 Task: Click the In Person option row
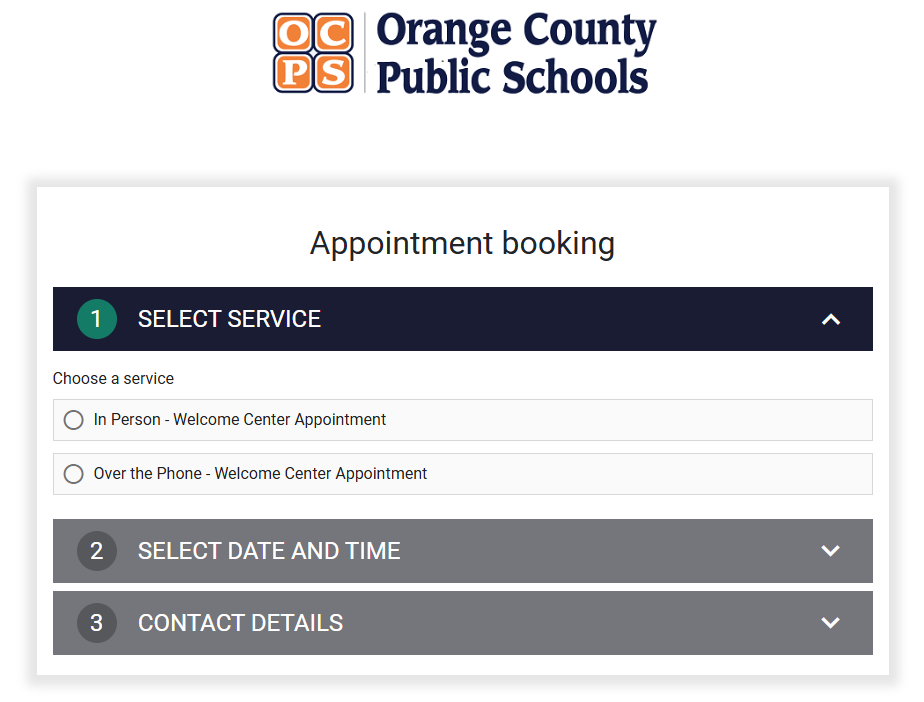click(462, 420)
